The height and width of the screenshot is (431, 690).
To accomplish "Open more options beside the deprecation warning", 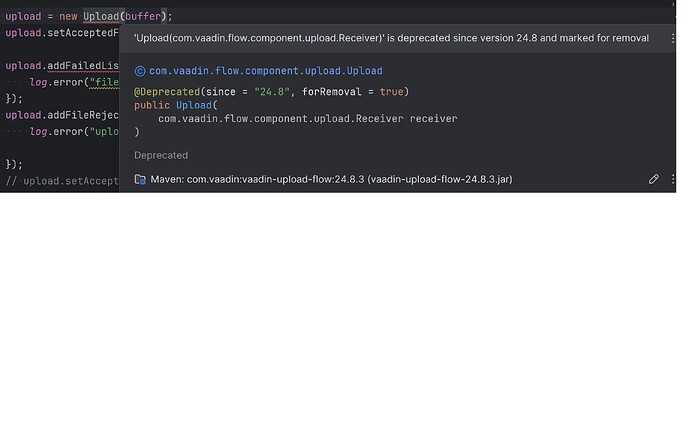I will (x=673, y=38).
